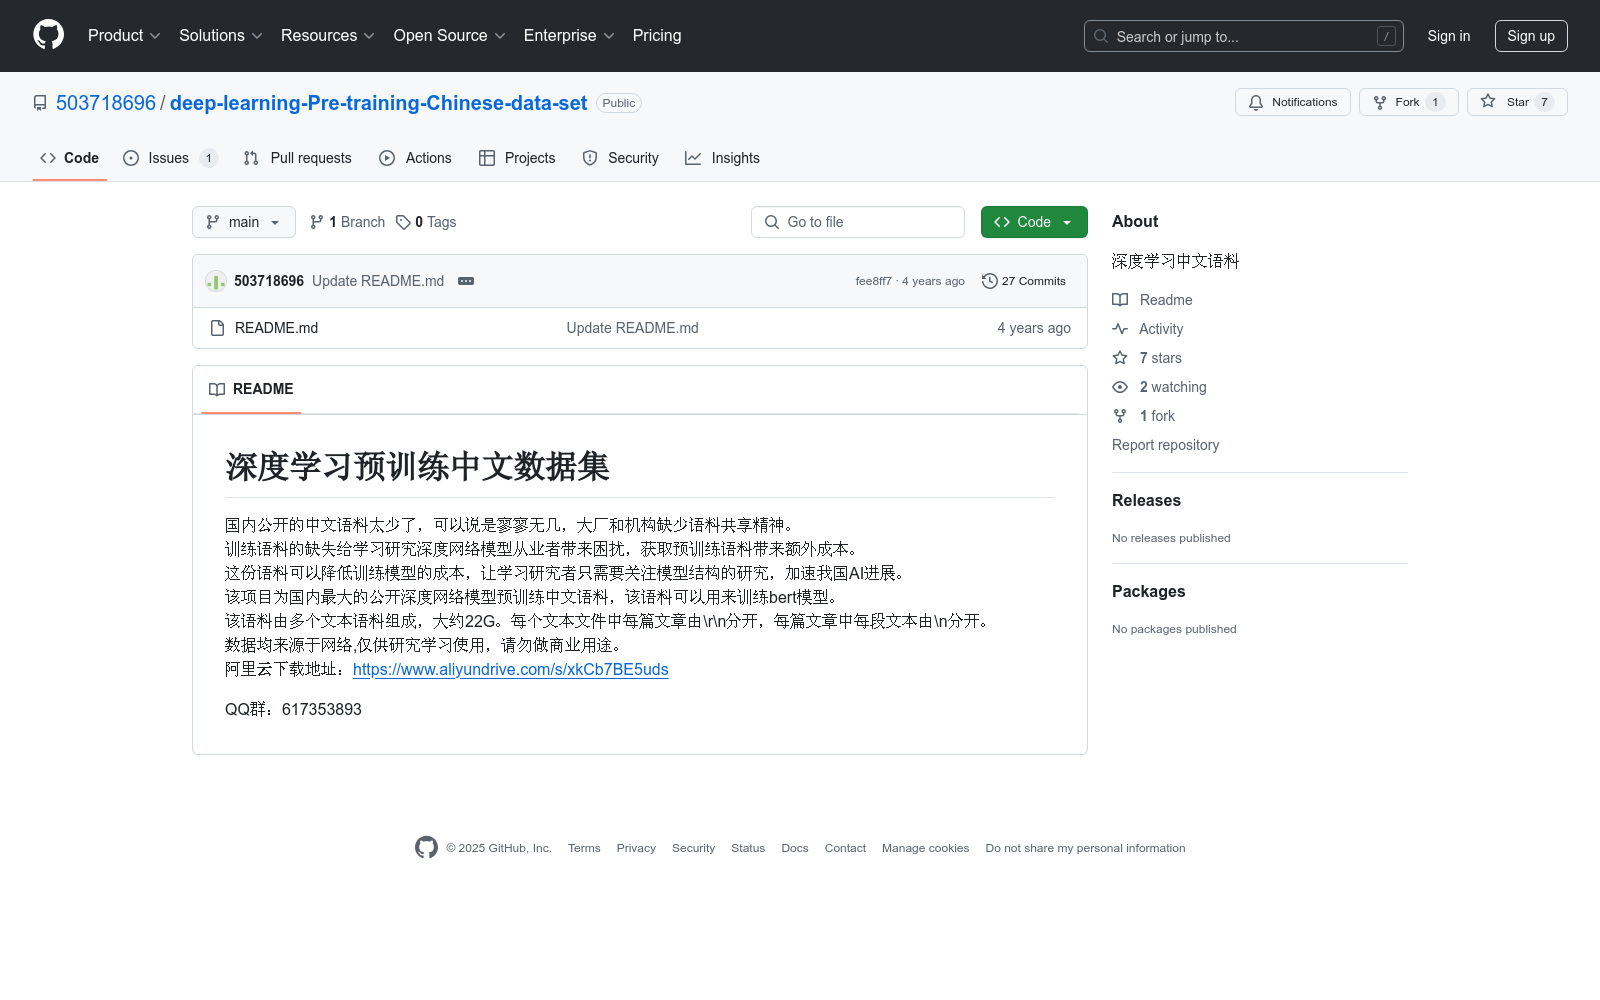The height and width of the screenshot is (1000, 1600).
Task: View the 0 Tags list
Action: click(x=426, y=222)
